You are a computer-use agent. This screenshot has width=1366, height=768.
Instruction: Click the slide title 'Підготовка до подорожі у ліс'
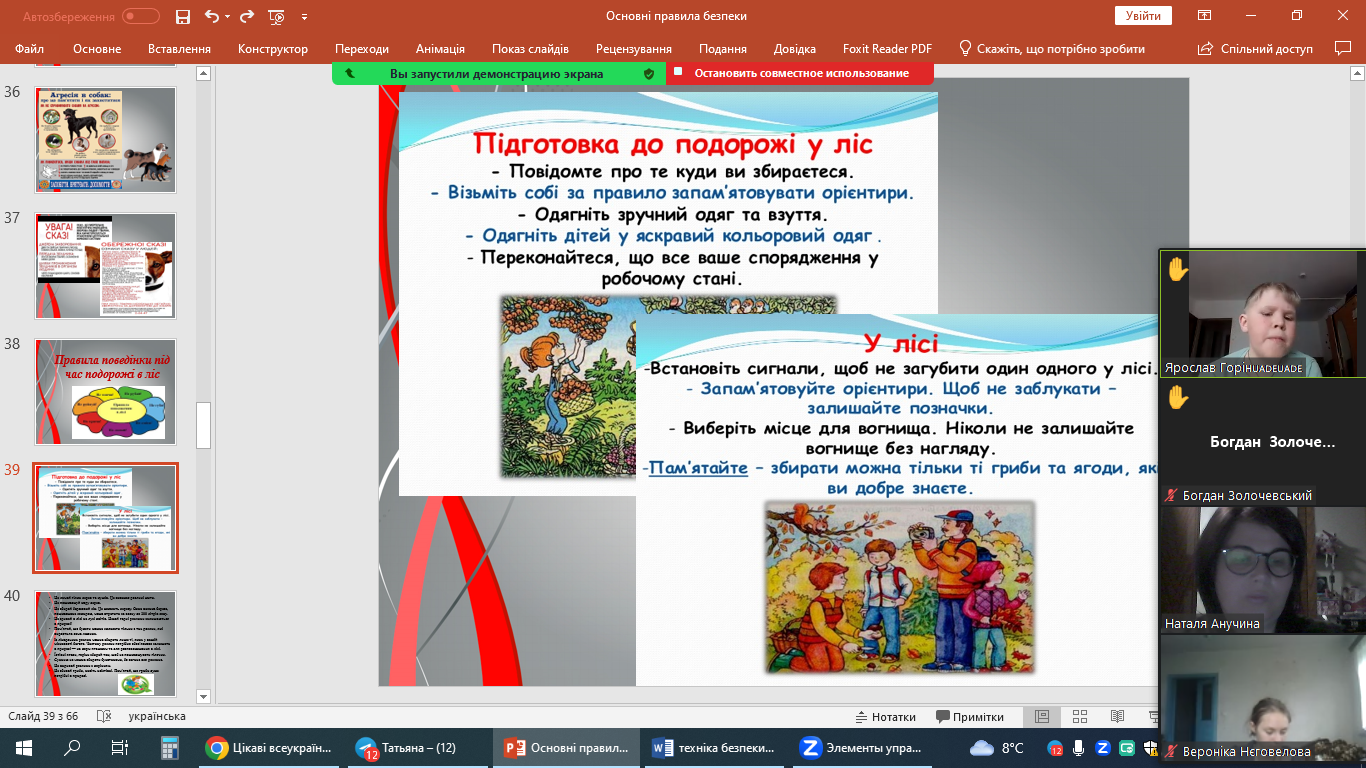(672, 144)
